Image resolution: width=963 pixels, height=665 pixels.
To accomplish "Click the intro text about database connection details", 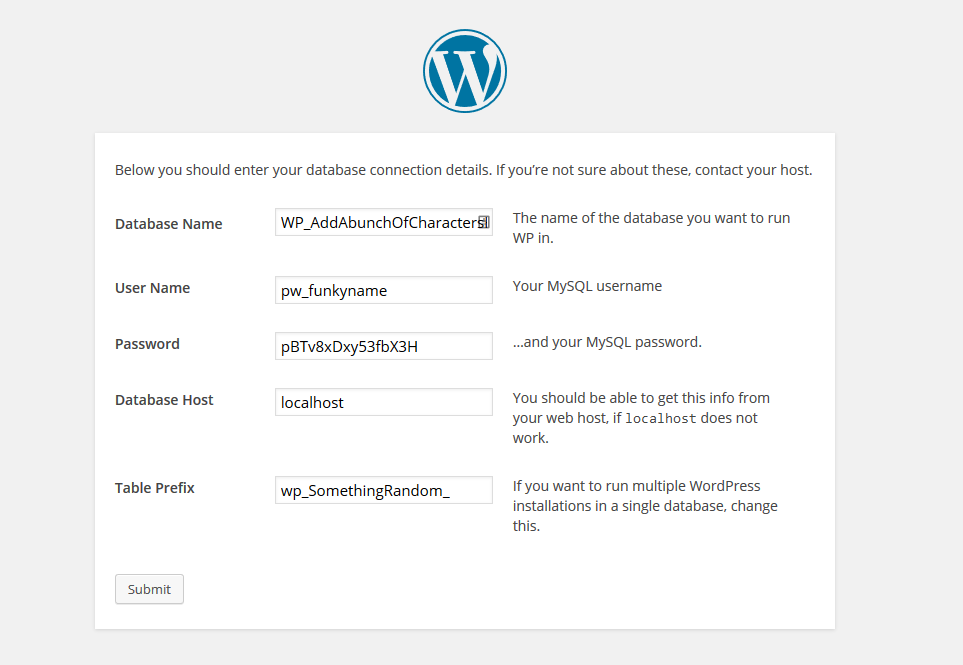I will coord(463,170).
